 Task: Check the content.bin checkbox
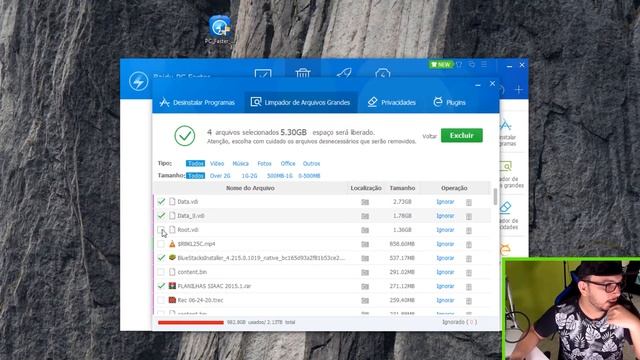(x=161, y=272)
